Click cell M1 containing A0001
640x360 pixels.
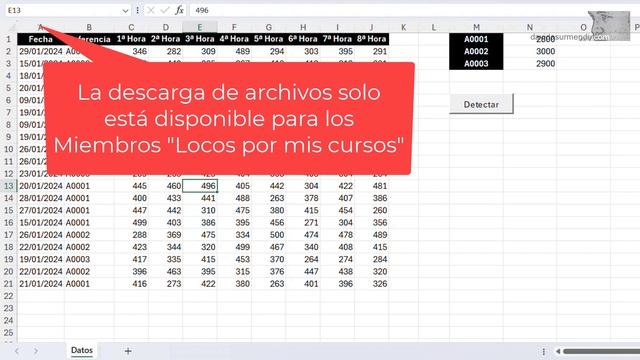[x=476, y=39]
